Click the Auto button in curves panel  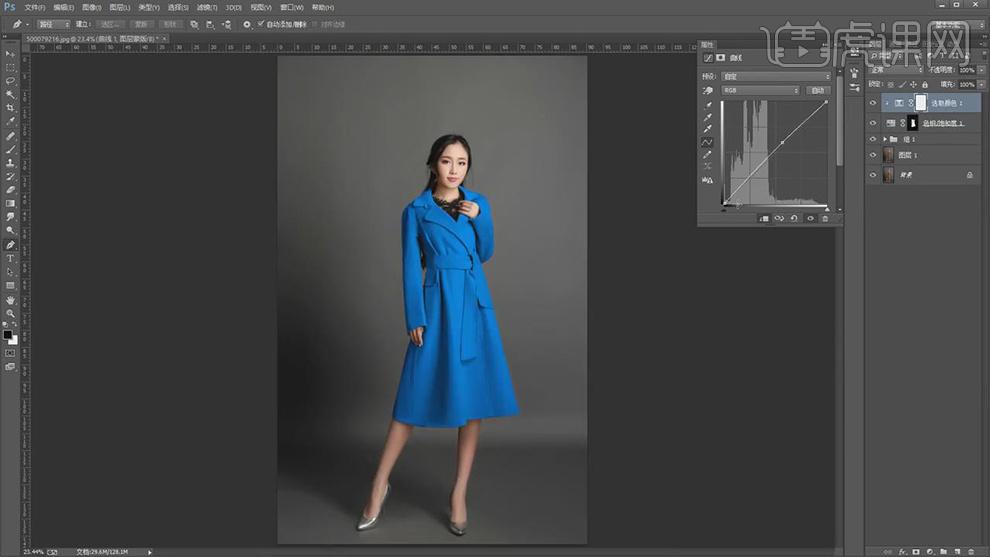(818, 90)
